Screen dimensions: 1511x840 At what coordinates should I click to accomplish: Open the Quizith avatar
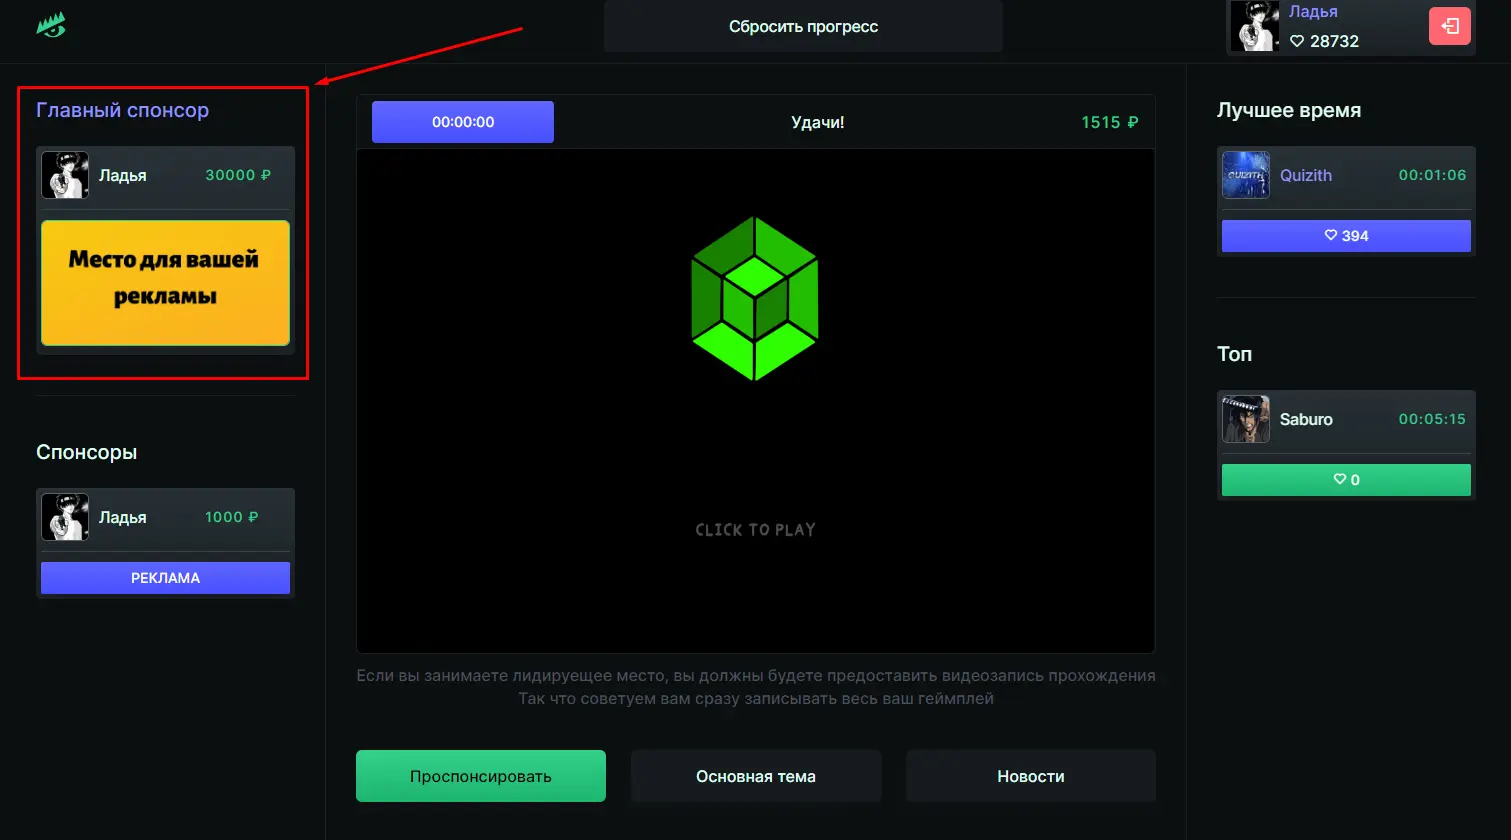pos(1246,175)
